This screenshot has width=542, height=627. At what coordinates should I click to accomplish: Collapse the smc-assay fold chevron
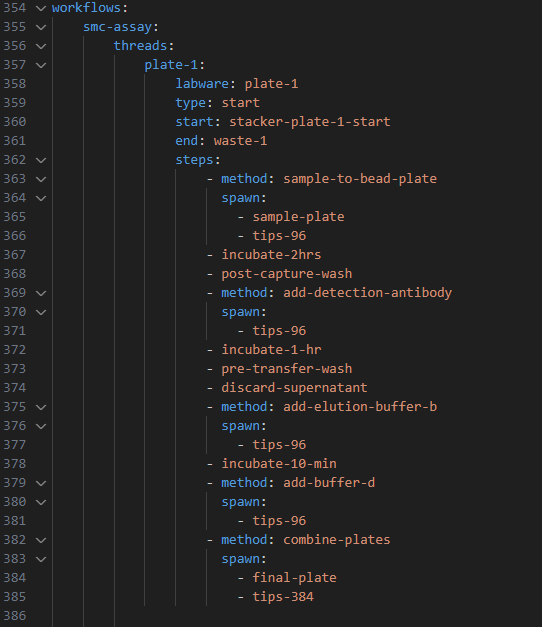click(x=41, y=27)
